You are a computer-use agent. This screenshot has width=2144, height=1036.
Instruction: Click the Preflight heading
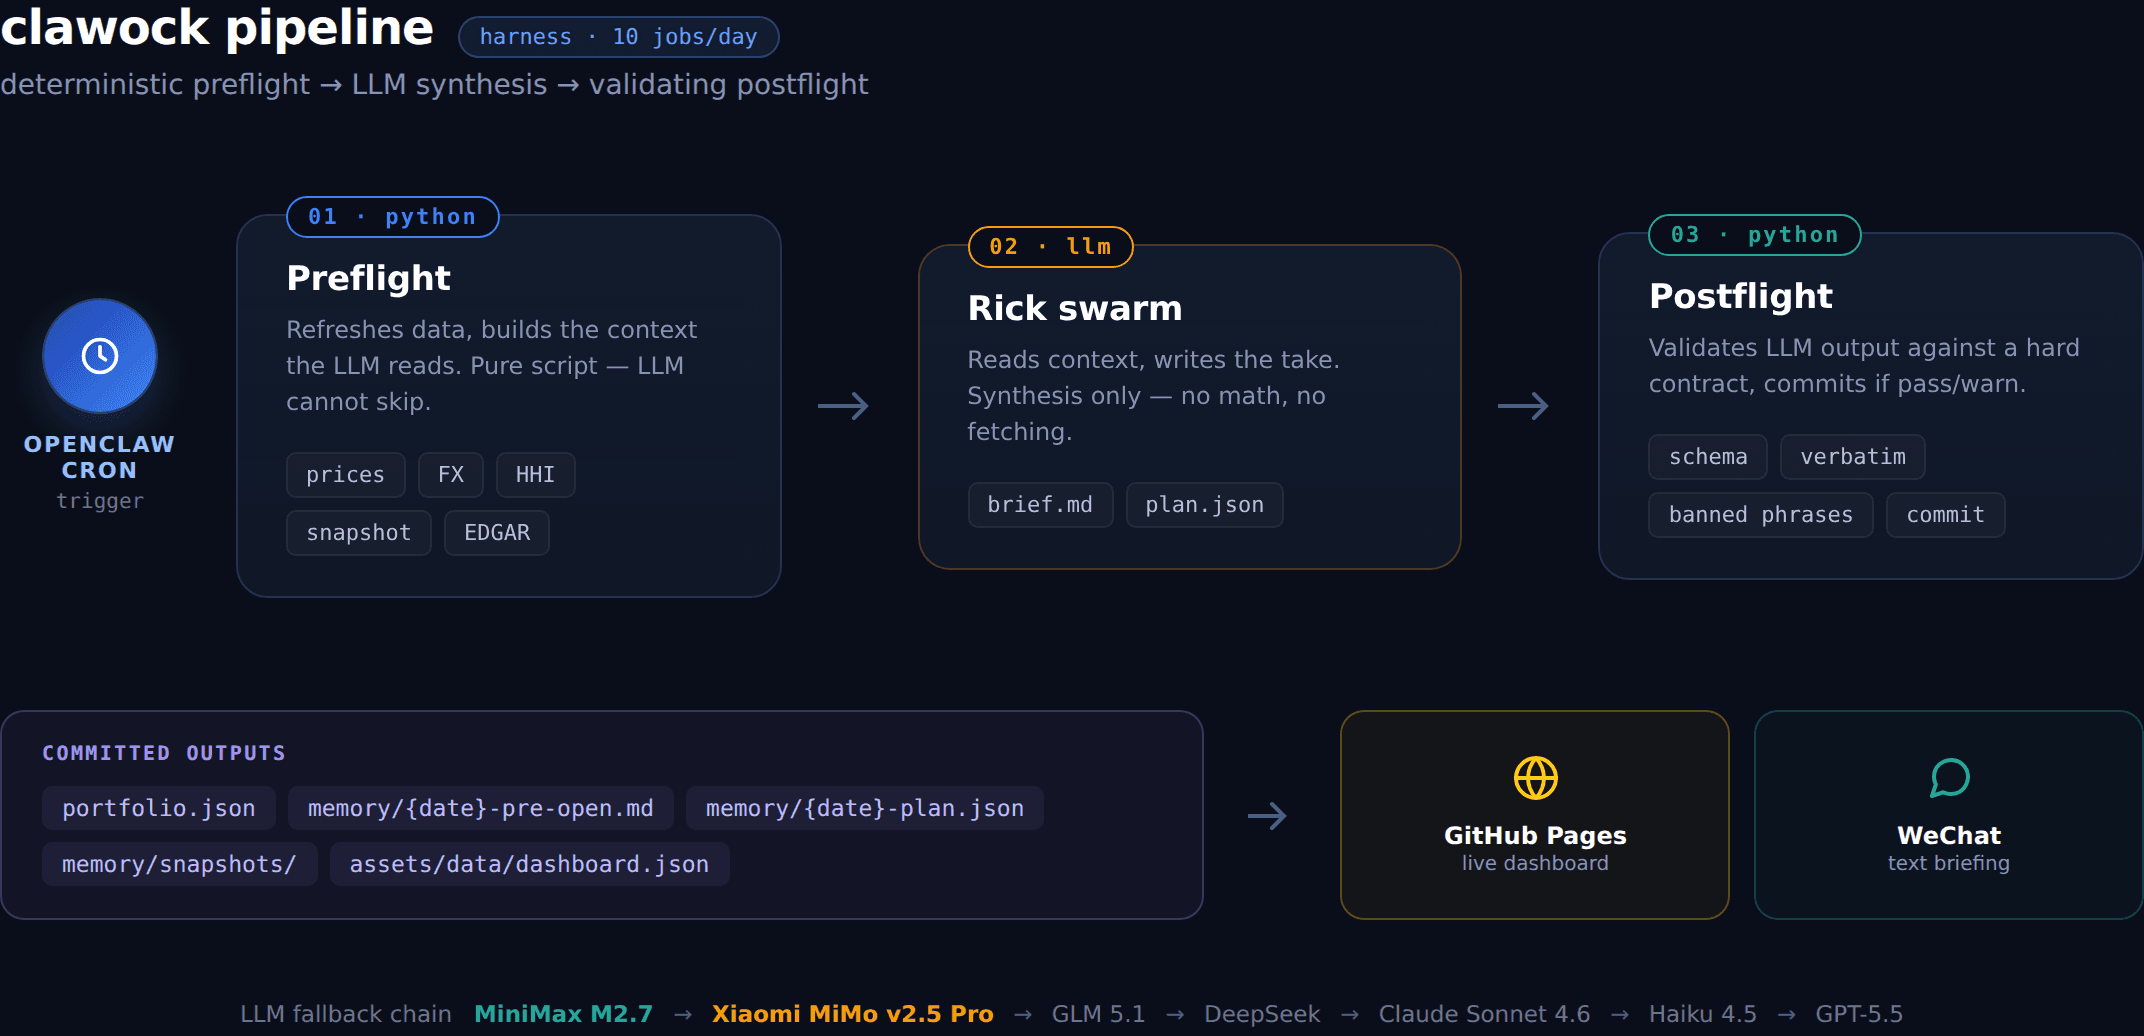click(368, 278)
